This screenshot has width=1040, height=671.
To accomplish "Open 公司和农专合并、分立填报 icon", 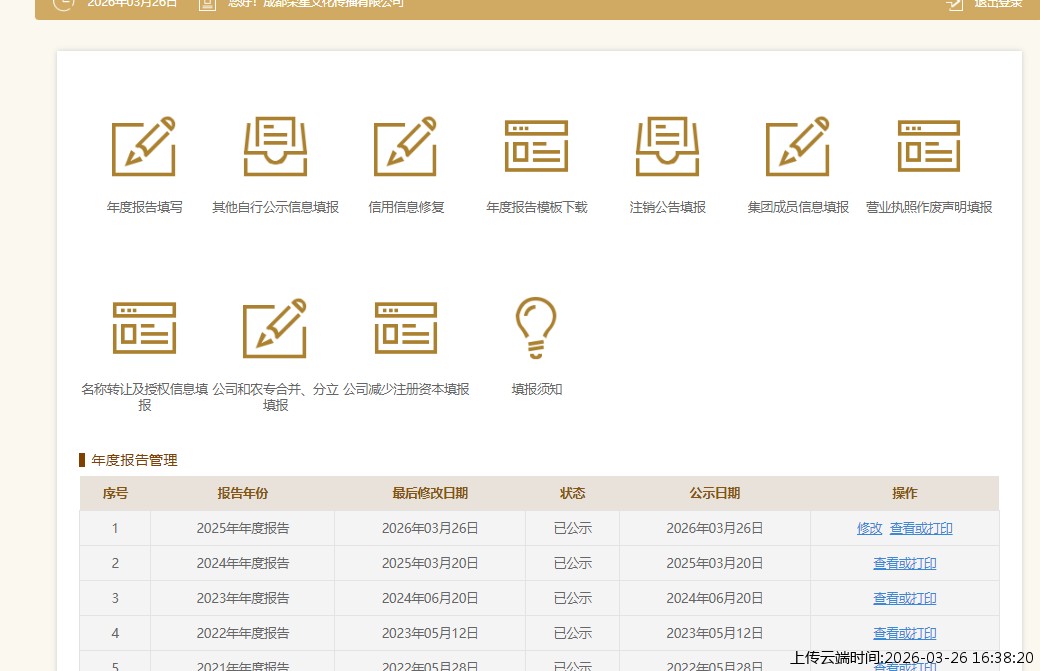I will (275, 328).
